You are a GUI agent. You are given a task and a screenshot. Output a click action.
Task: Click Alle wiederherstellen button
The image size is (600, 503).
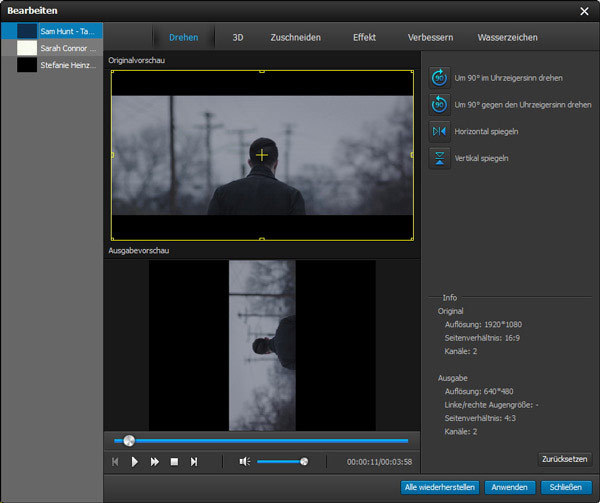(440, 487)
